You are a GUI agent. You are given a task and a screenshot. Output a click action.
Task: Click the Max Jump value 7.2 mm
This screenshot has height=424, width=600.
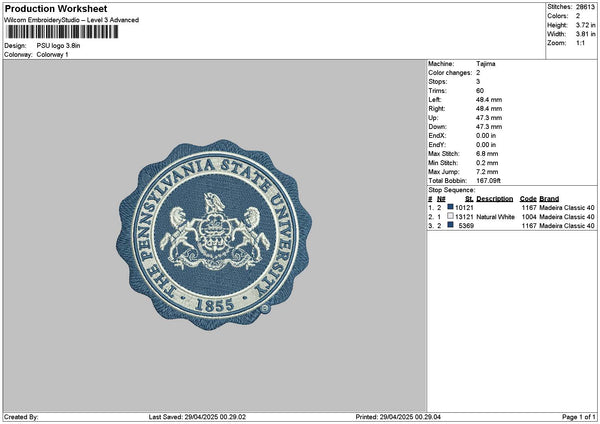[487, 172]
